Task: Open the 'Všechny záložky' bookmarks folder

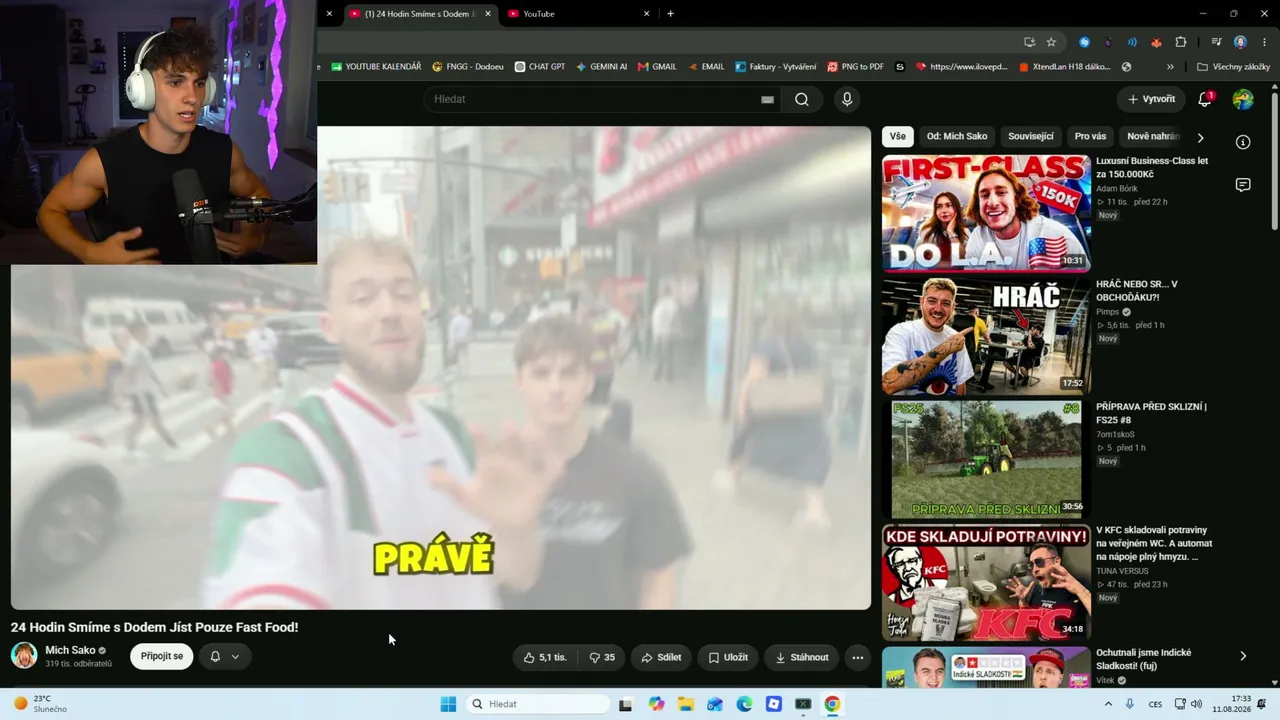Action: (1234, 67)
